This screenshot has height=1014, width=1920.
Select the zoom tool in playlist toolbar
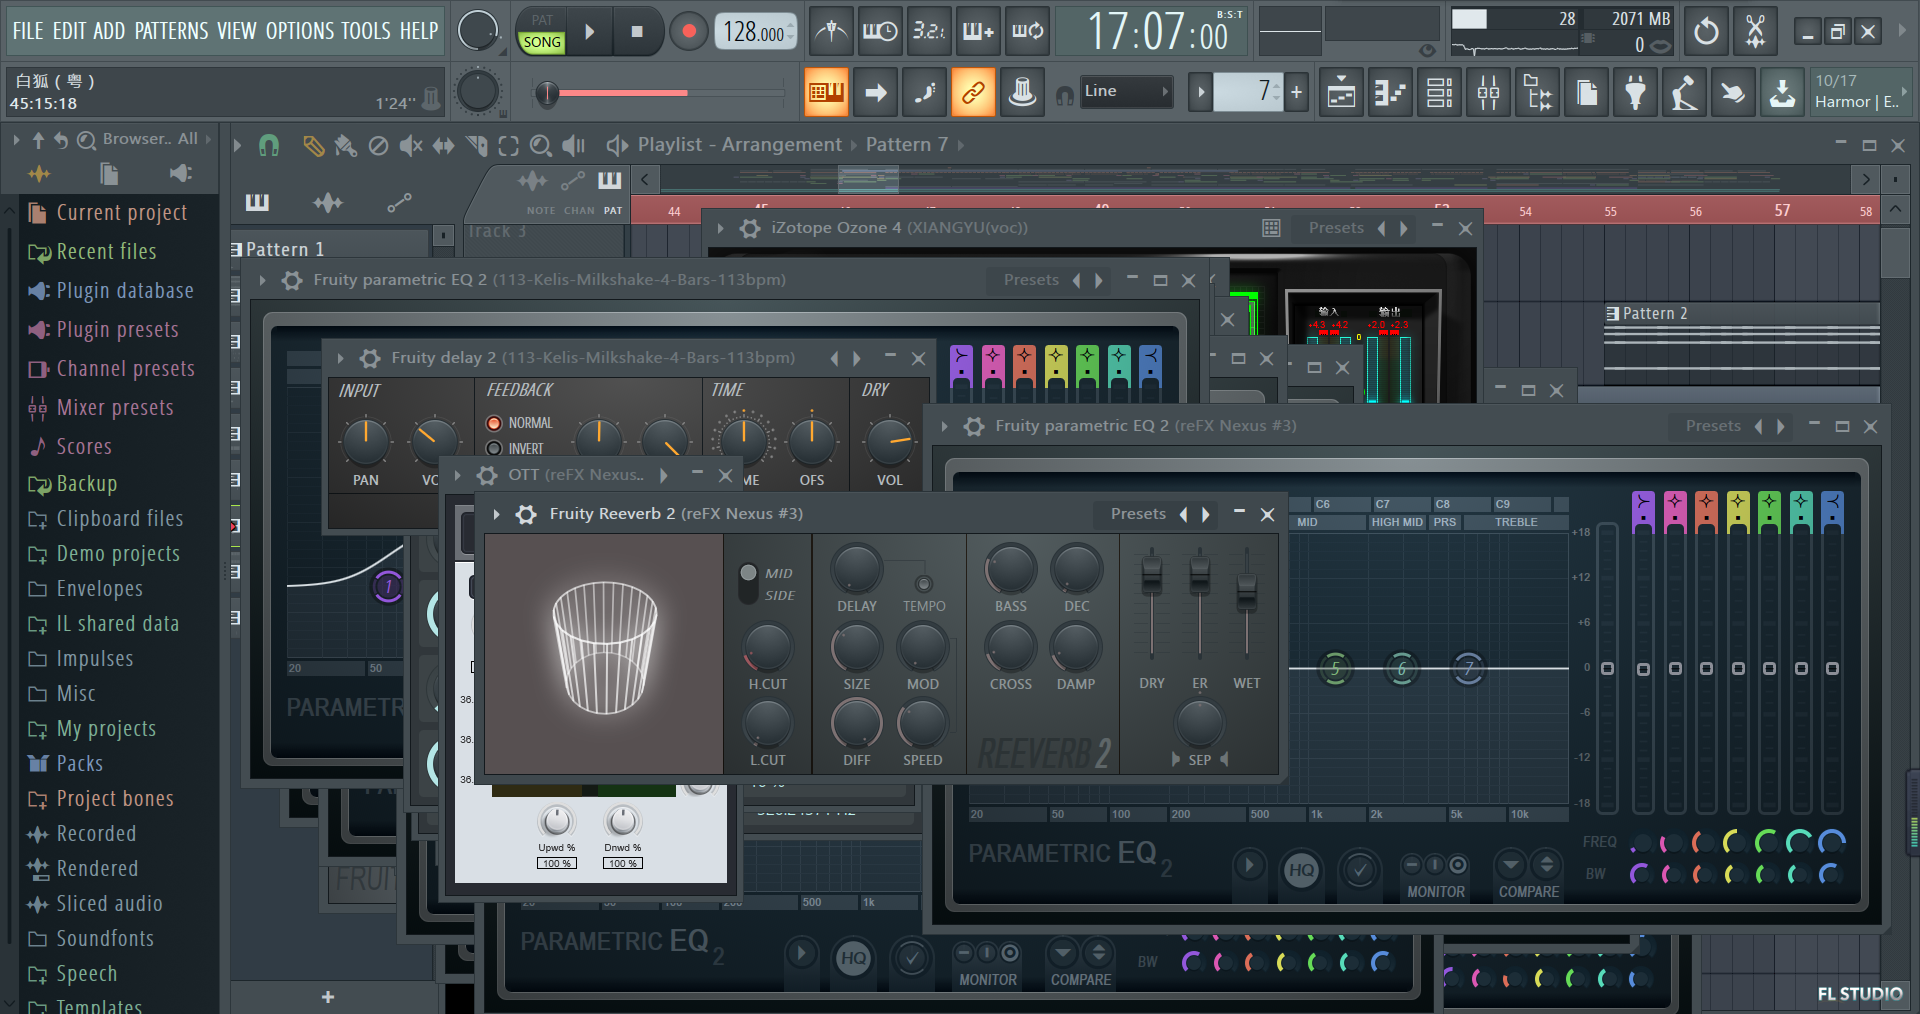(x=541, y=146)
